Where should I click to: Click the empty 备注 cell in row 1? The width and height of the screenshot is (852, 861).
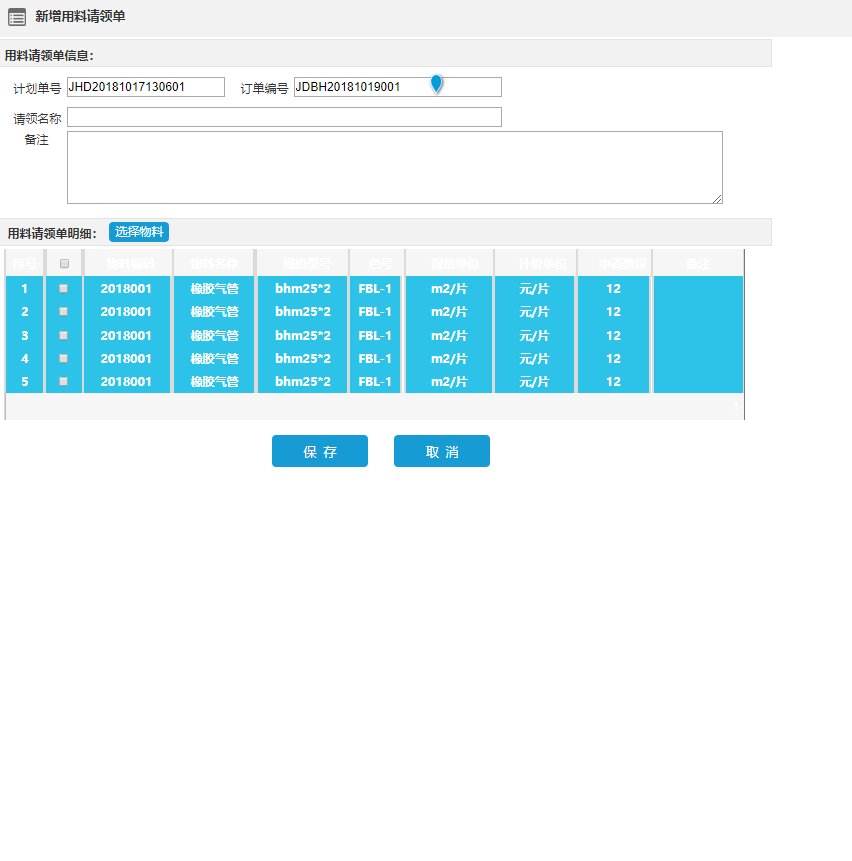[698, 288]
